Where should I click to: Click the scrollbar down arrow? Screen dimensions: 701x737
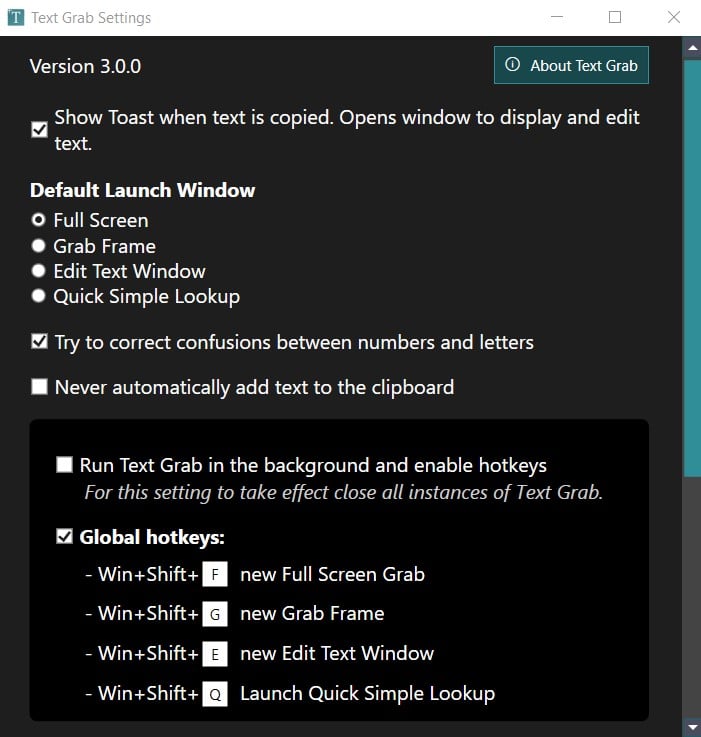coord(691,726)
